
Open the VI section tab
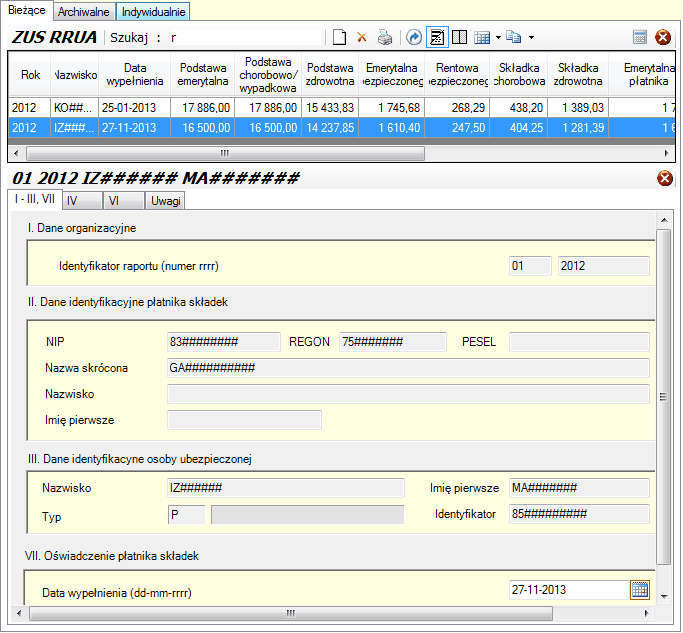(x=124, y=201)
